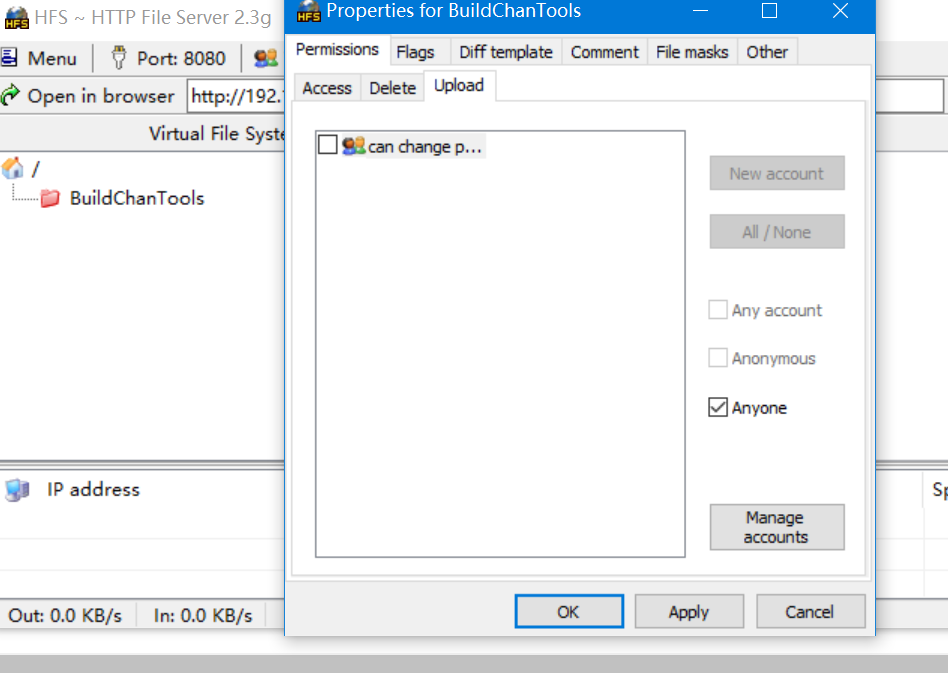948x673 pixels.
Task: Select the Upload sub-tab
Action: [459, 86]
